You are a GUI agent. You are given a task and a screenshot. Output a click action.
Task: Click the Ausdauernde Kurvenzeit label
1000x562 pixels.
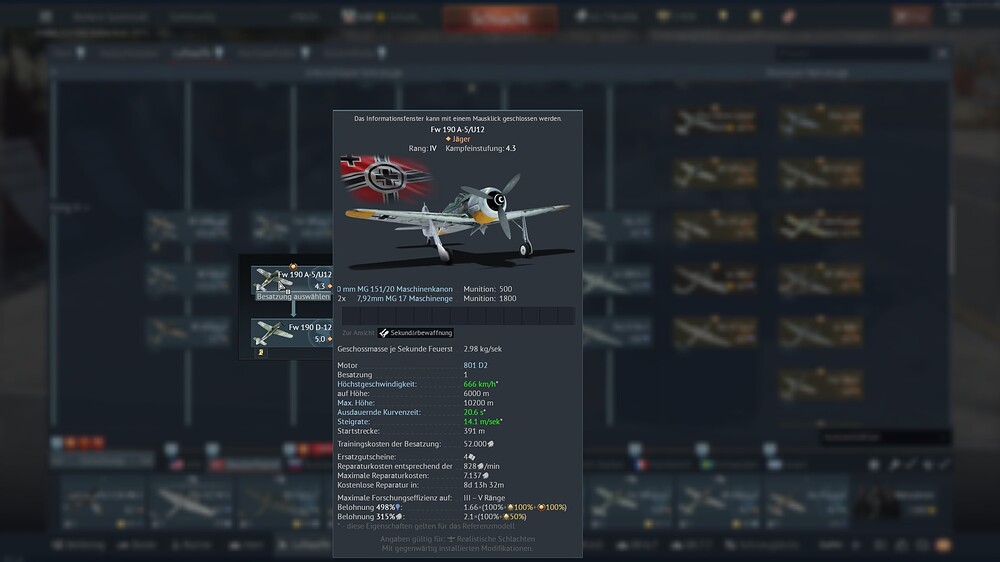tap(379, 412)
